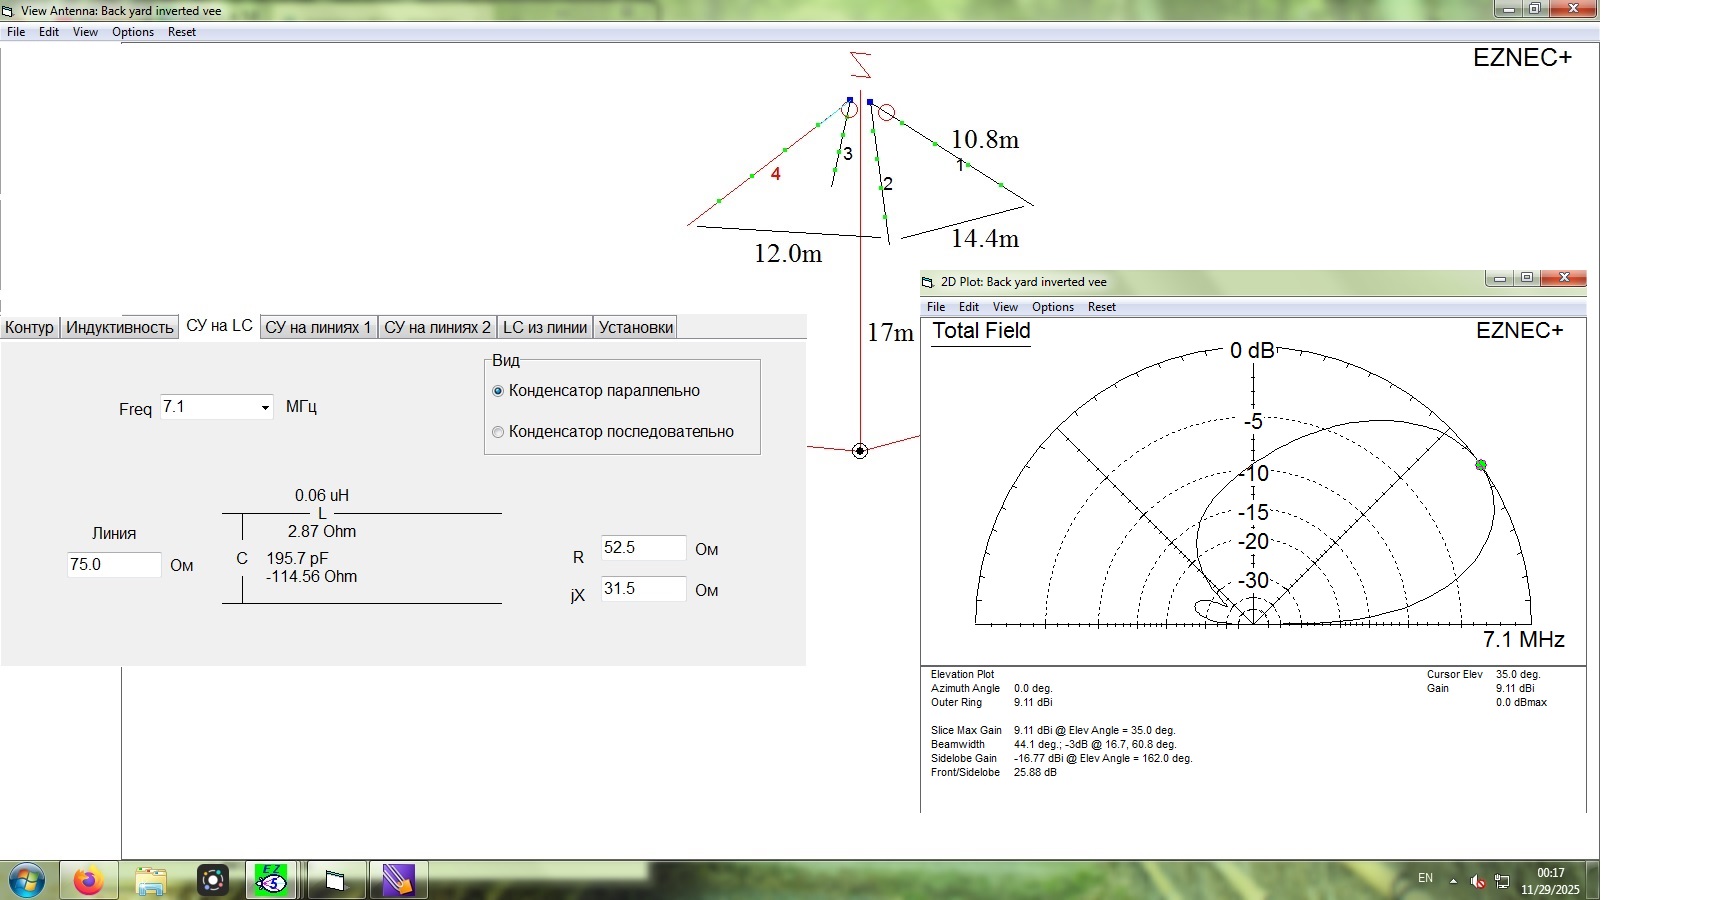The width and height of the screenshot is (1735, 900).
Task: Open Firefox from the taskbar
Action: (x=88, y=881)
